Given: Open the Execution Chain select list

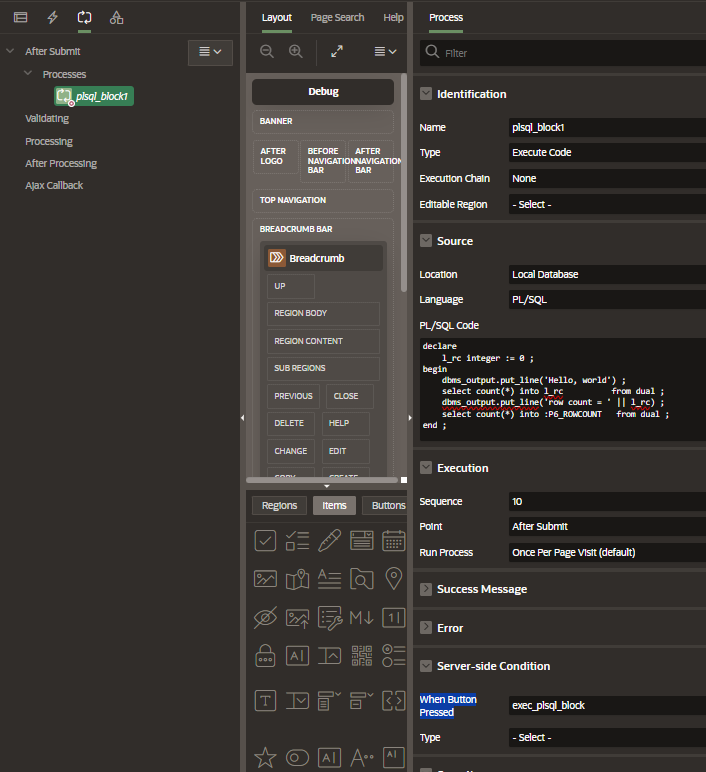Looking at the screenshot, I should [x=605, y=178].
